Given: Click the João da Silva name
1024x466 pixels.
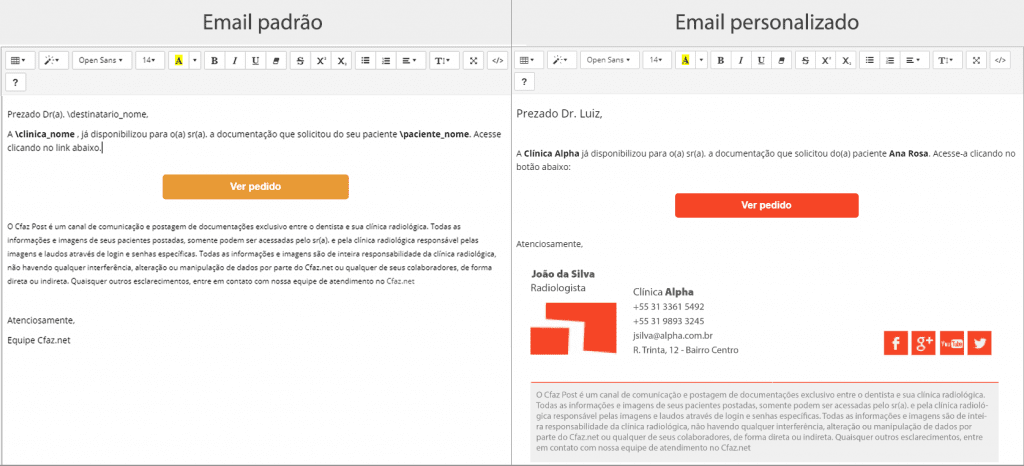Looking at the screenshot, I should (563, 274).
